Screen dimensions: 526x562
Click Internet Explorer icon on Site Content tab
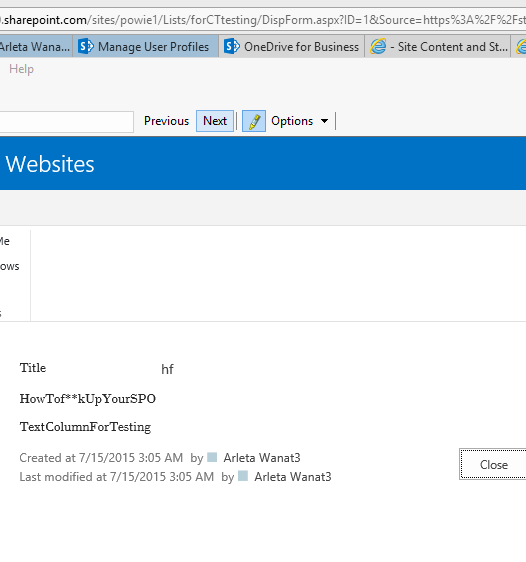[378, 47]
